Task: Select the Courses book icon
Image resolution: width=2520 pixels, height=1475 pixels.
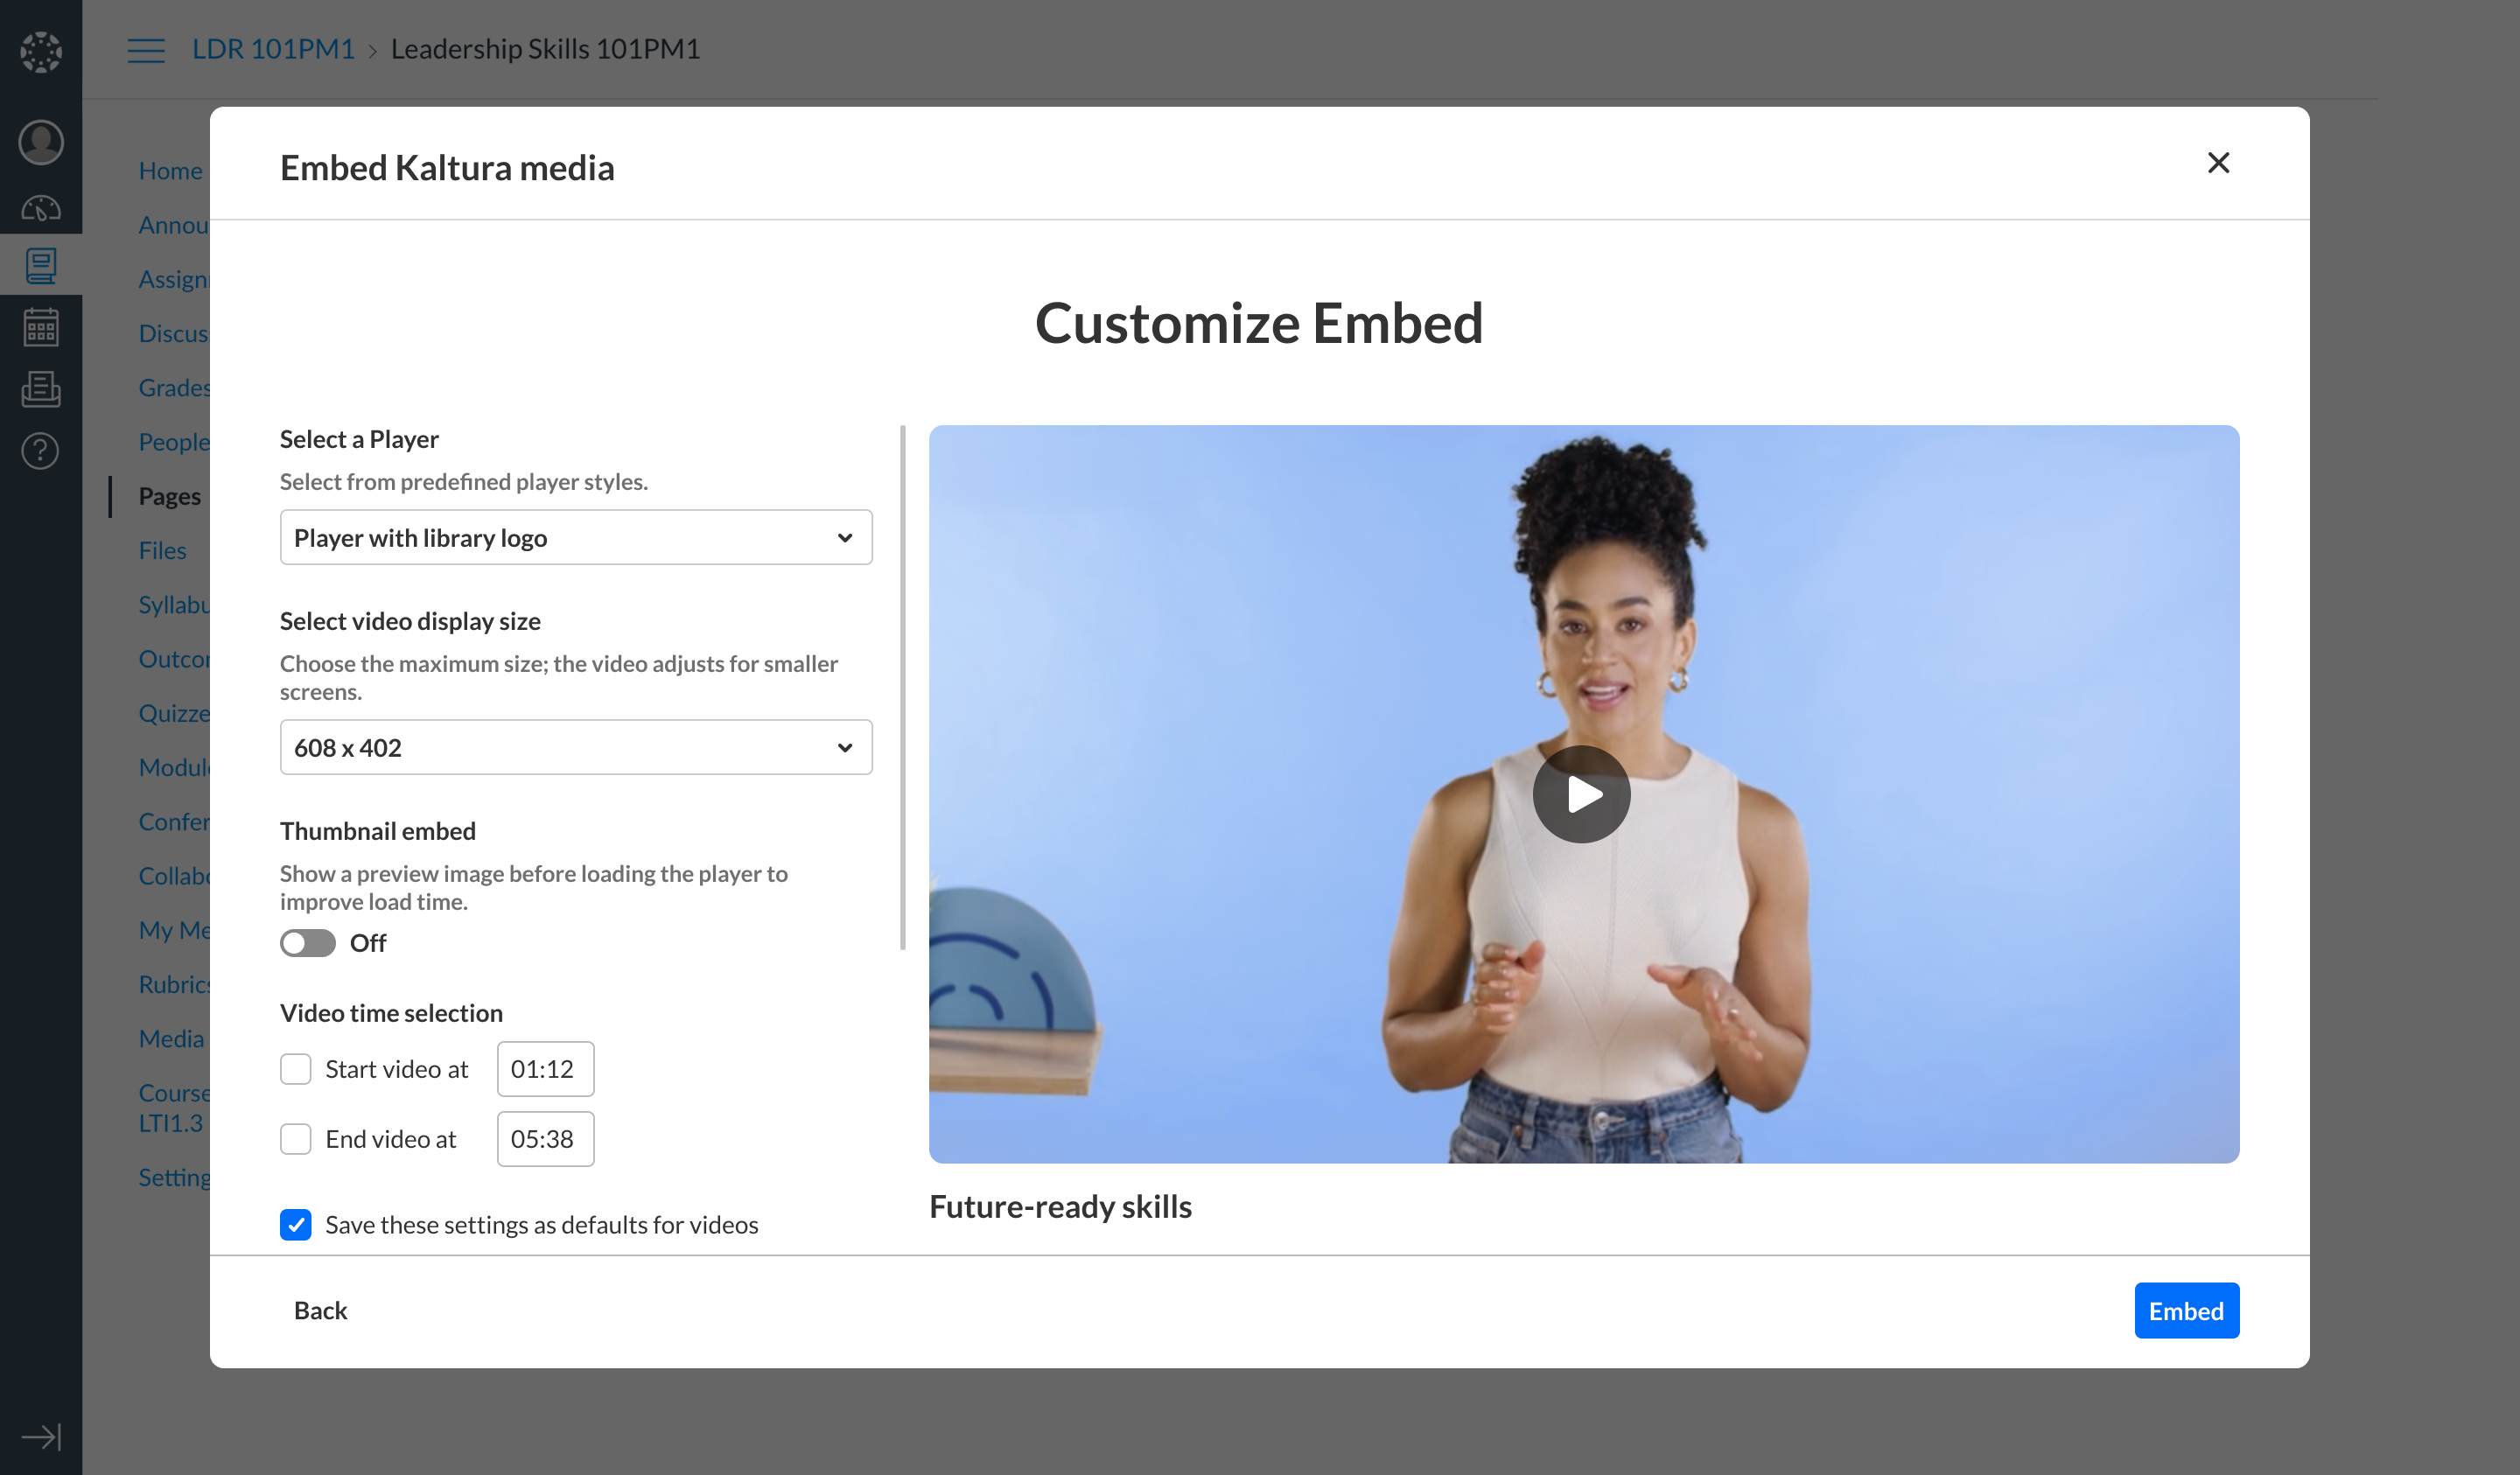Action: [41, 266]
